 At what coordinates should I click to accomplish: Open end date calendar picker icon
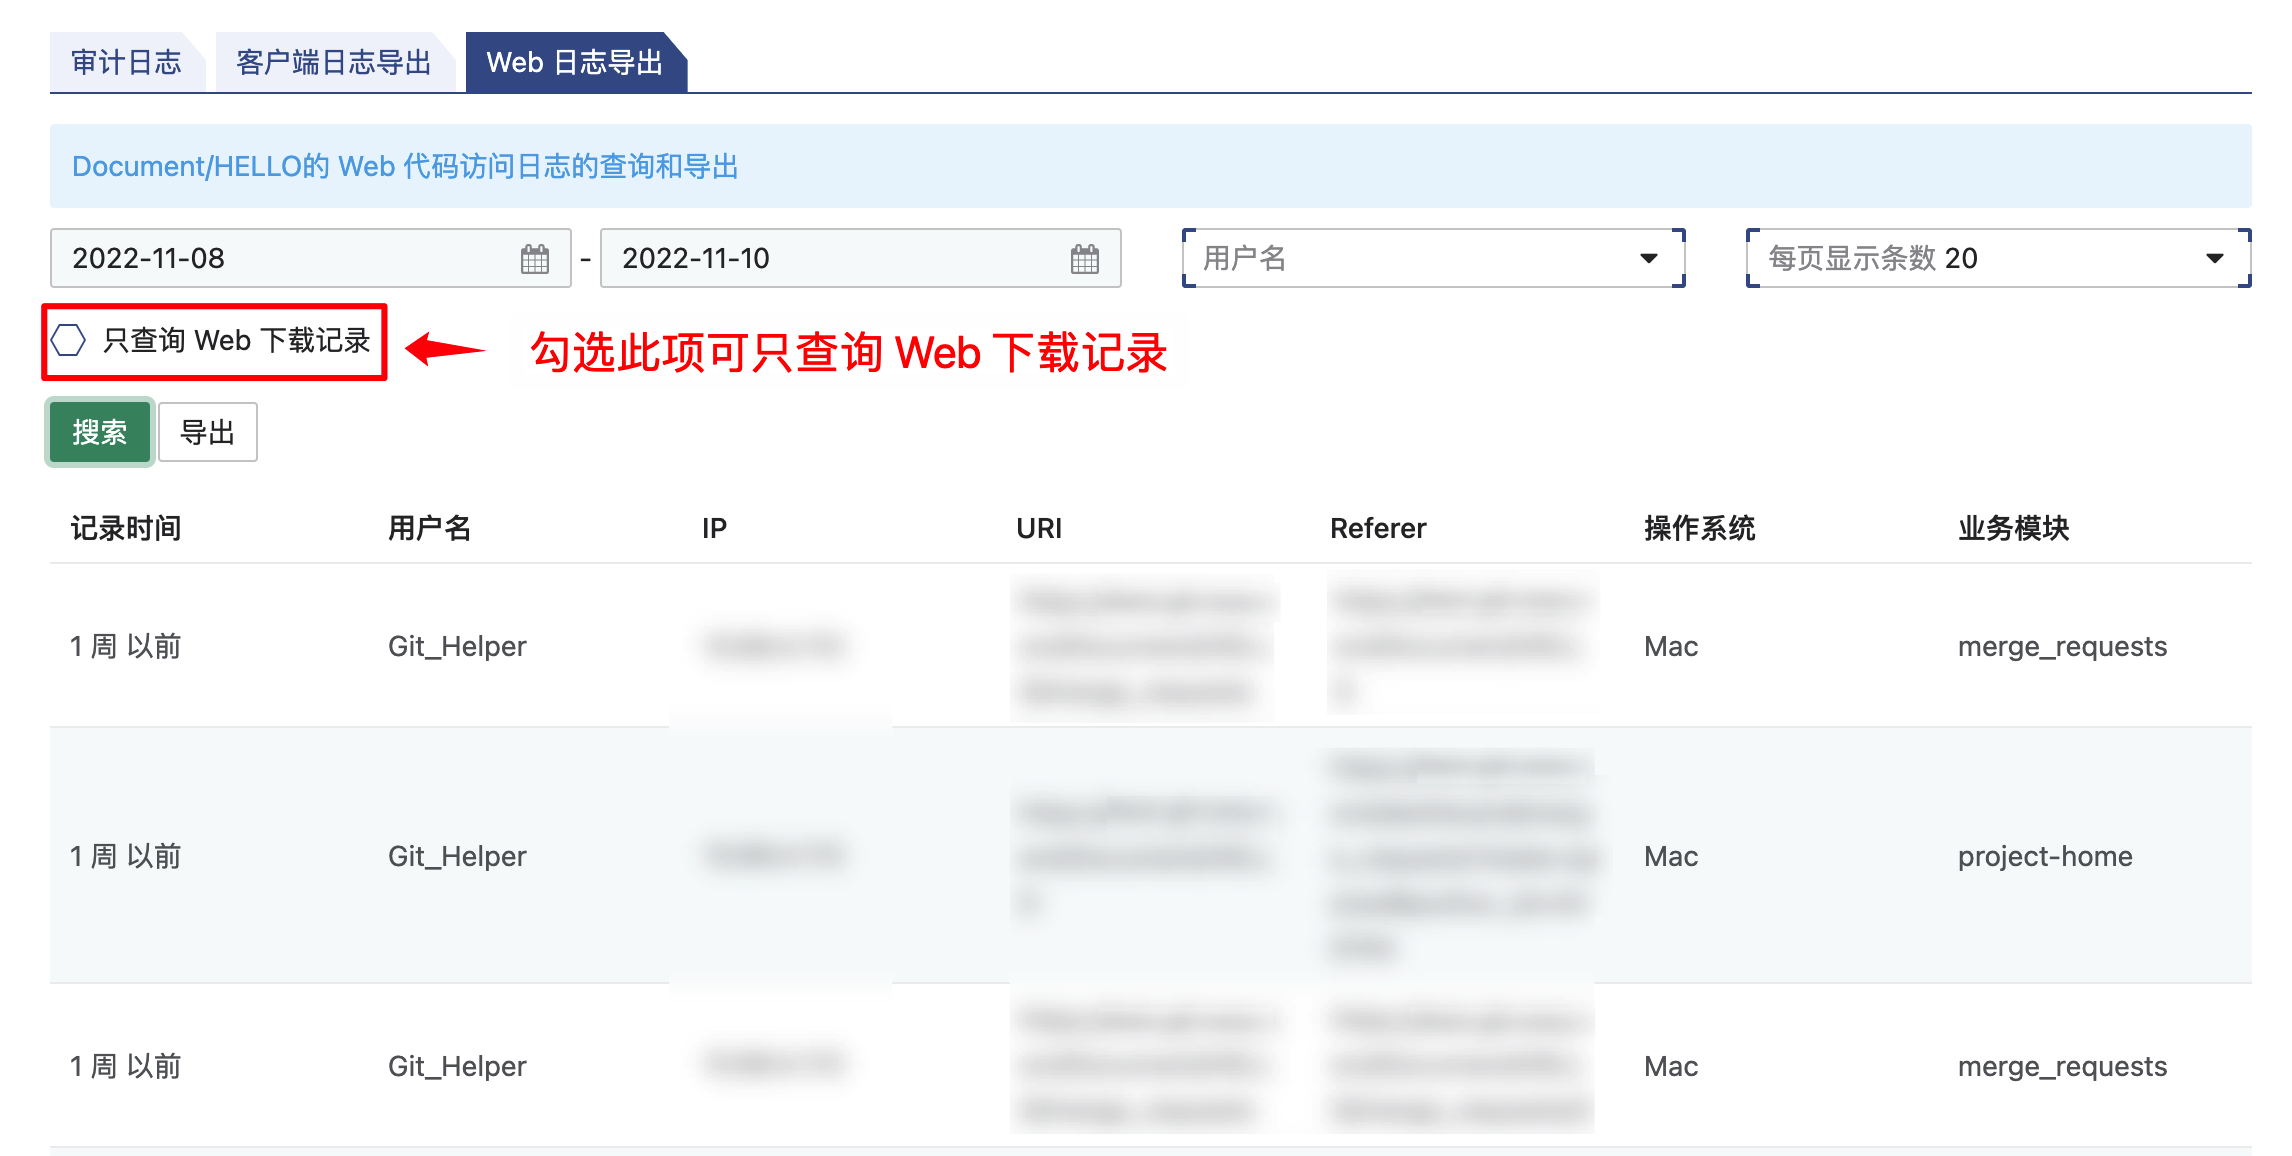coord(1085,259)
